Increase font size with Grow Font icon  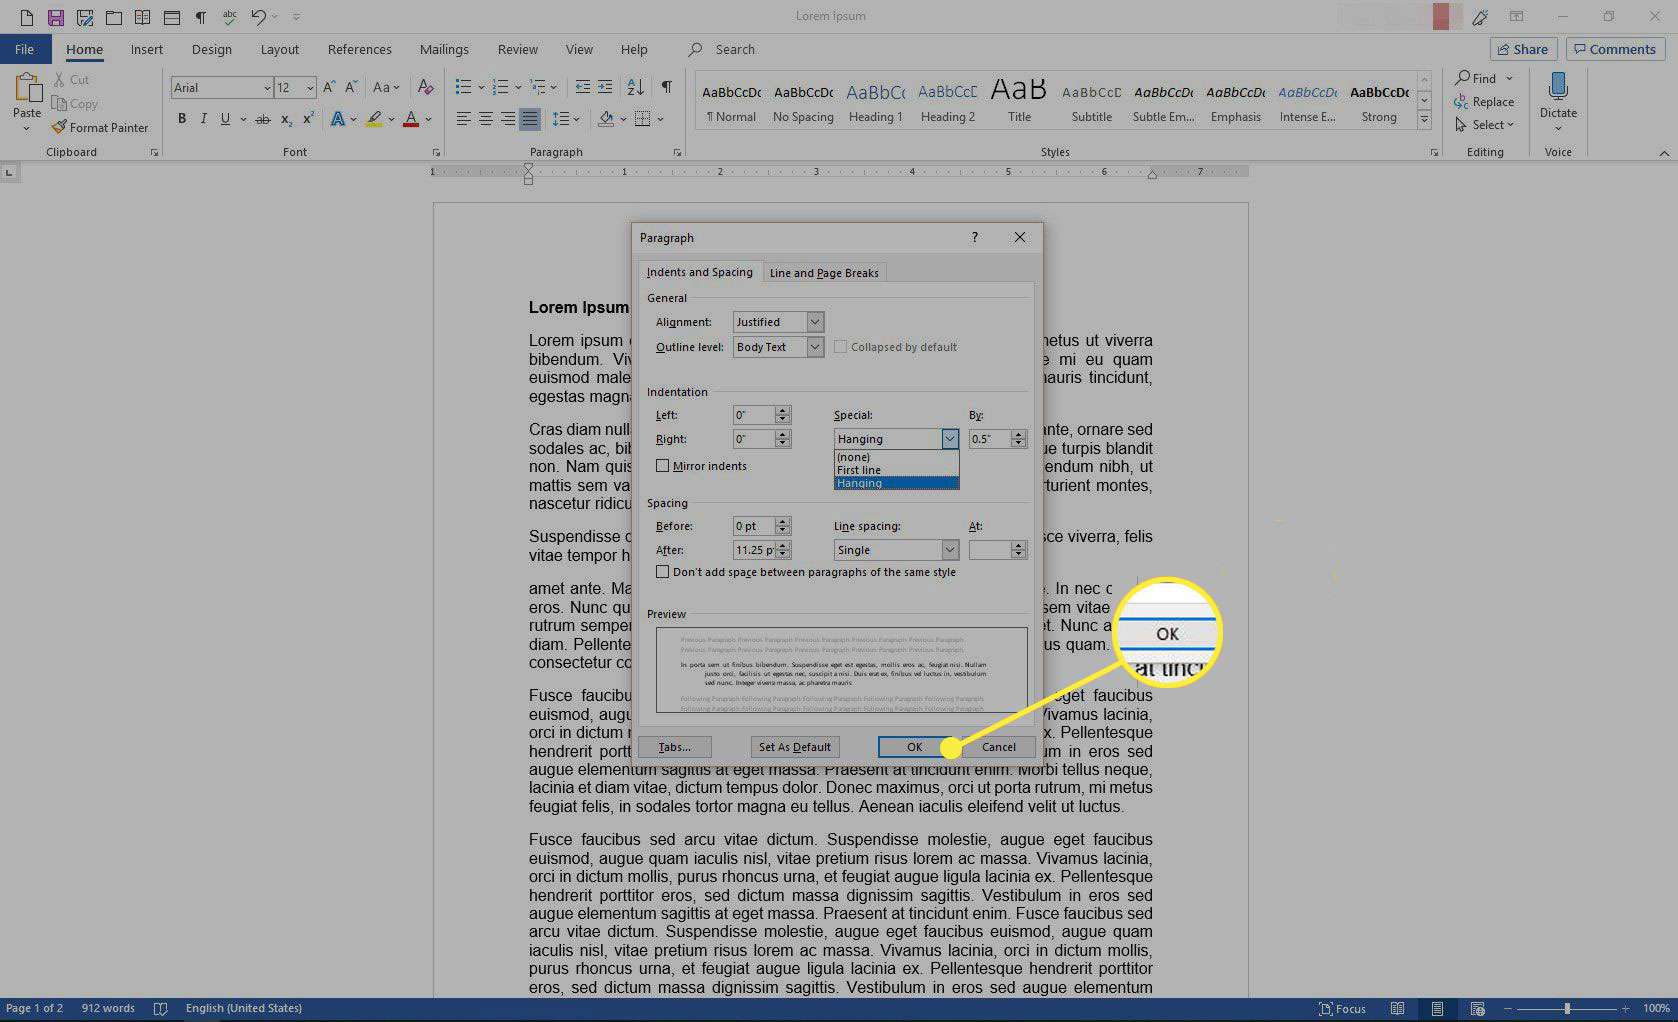(329, 87)
